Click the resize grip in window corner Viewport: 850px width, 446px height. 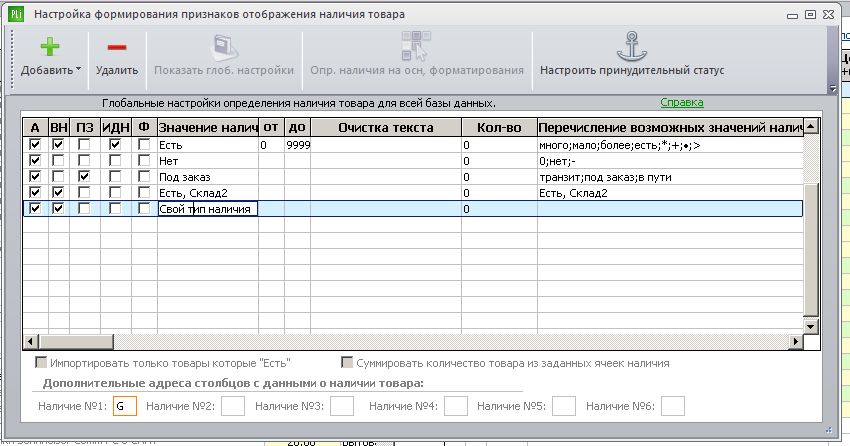[x=828, y=430]
